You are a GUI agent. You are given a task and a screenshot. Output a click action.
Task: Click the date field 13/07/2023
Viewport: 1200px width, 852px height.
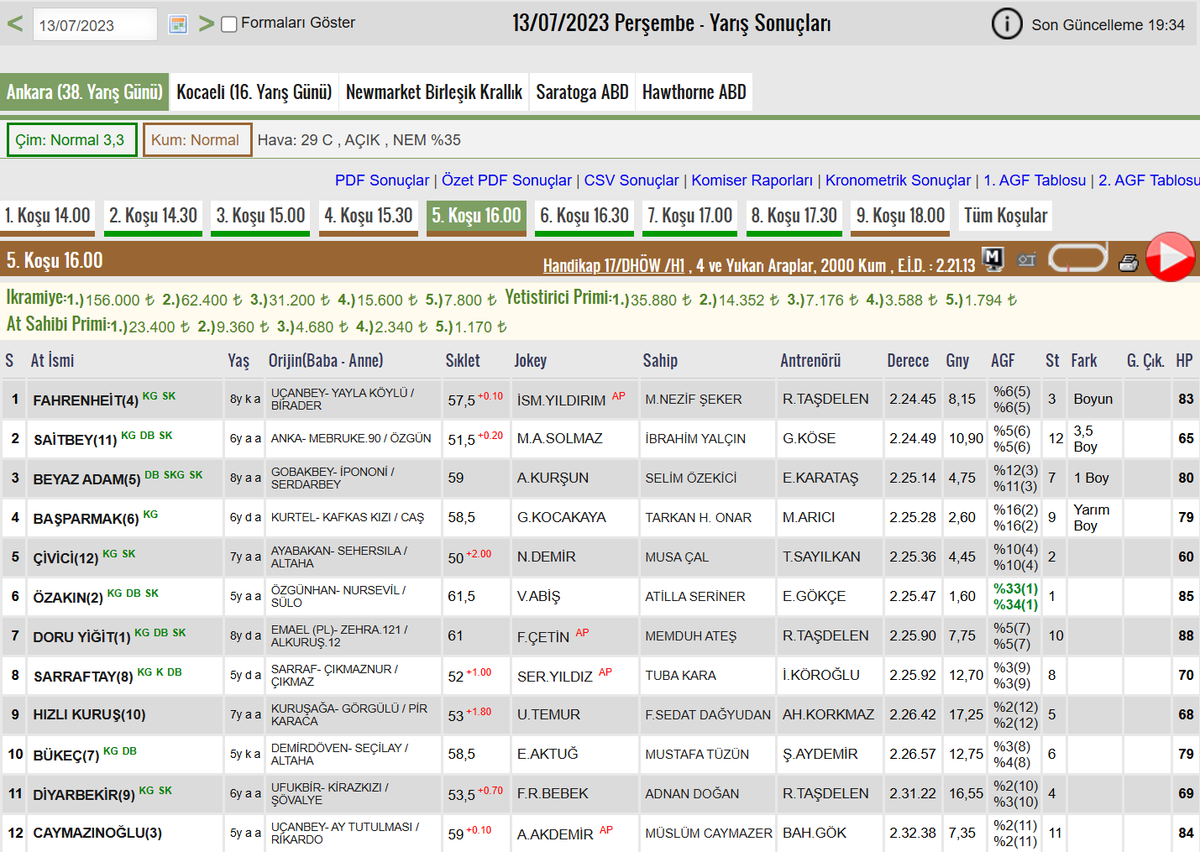point(94,25)
